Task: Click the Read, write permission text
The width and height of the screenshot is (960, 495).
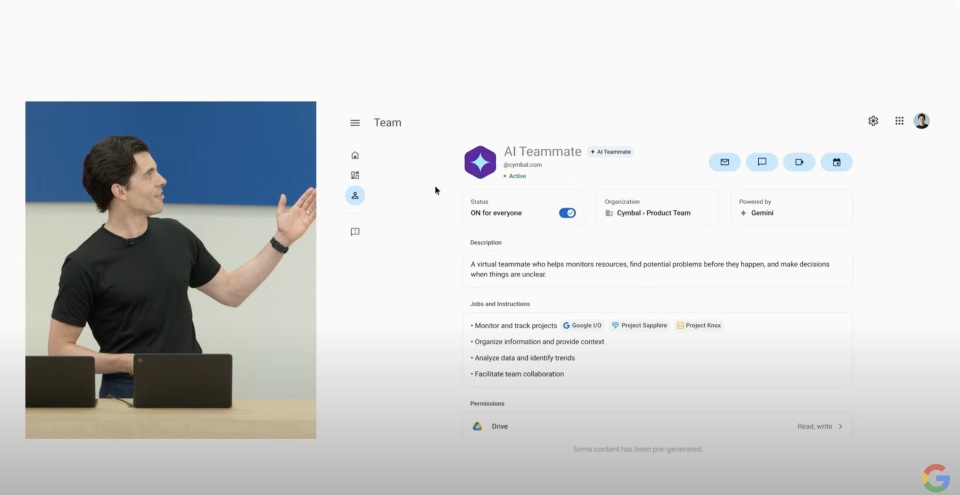Action: pyautogui.click(x=815, y=426)
